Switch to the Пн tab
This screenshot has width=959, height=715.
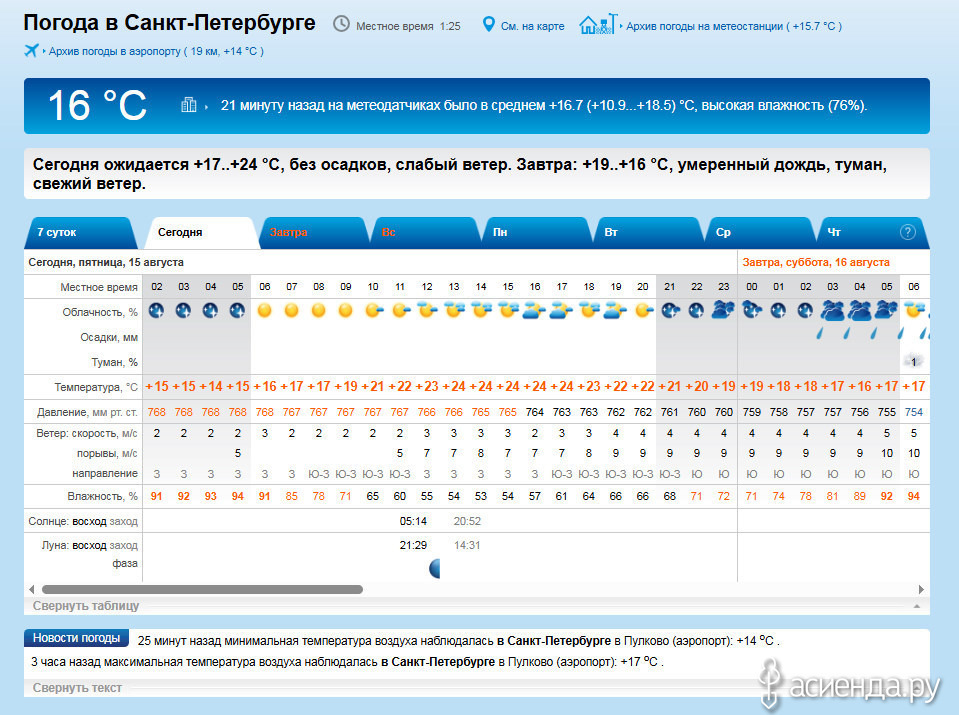click(537, 232)
